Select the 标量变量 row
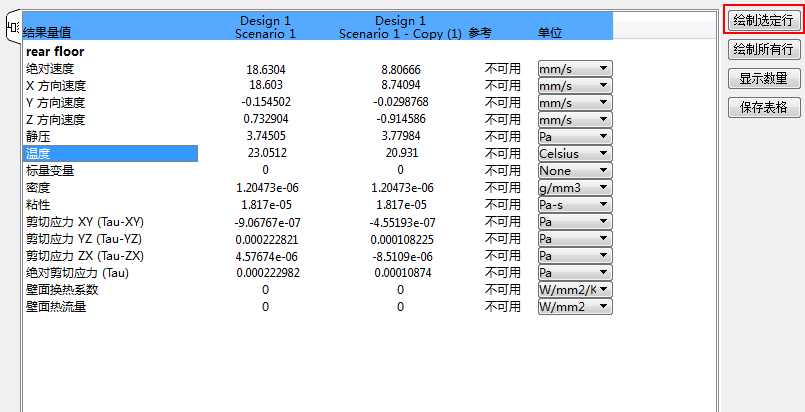This screenshot has width=805, height=412. click(50, 171)
